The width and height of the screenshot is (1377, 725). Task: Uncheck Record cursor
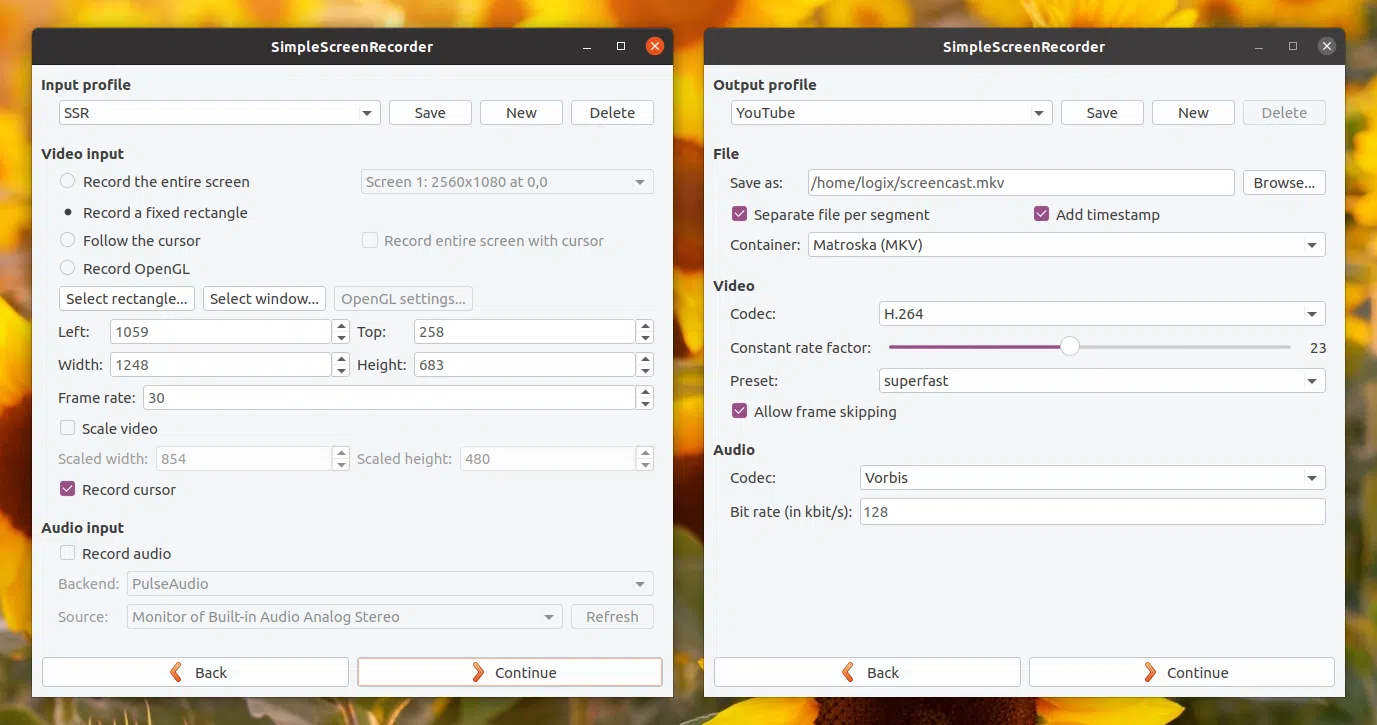coord(69,489)
